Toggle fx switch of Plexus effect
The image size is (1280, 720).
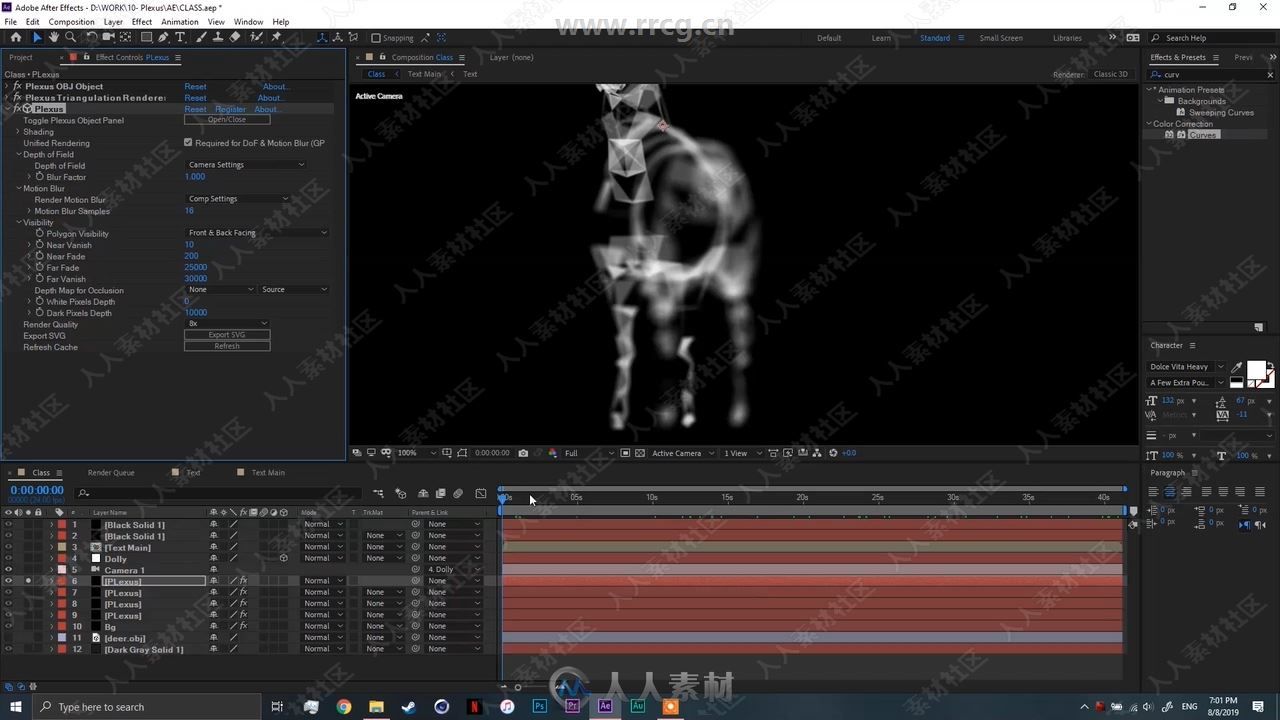click(17, 109)
